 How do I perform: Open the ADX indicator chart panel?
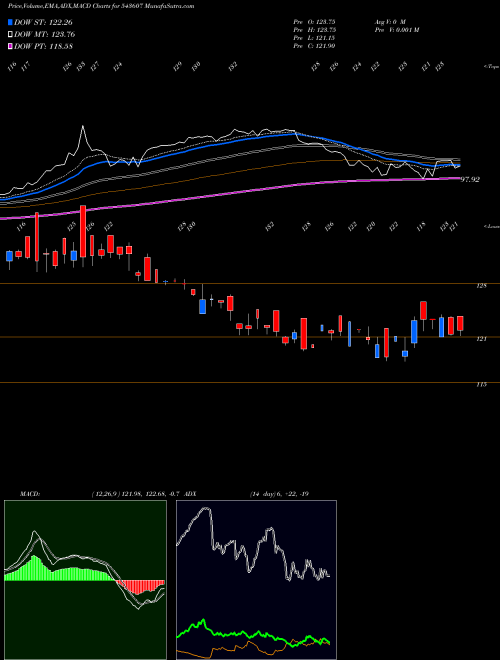pyautogui.click(x=256, y=580)
